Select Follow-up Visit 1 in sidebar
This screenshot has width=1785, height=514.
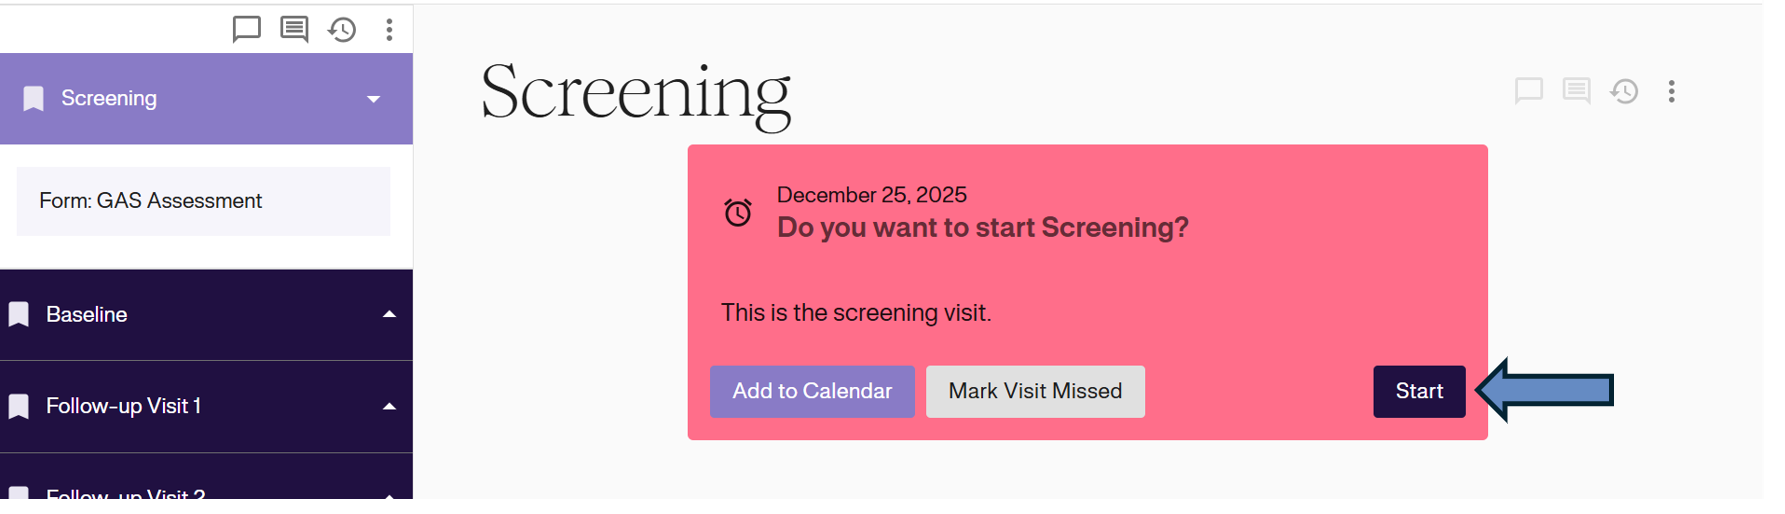pos(124,406)
